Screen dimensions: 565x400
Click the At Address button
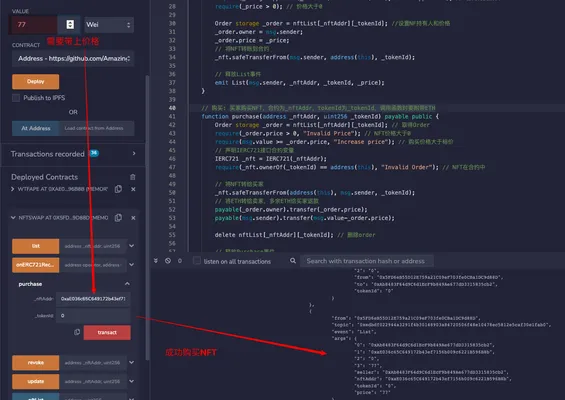[x=36, y=128]
